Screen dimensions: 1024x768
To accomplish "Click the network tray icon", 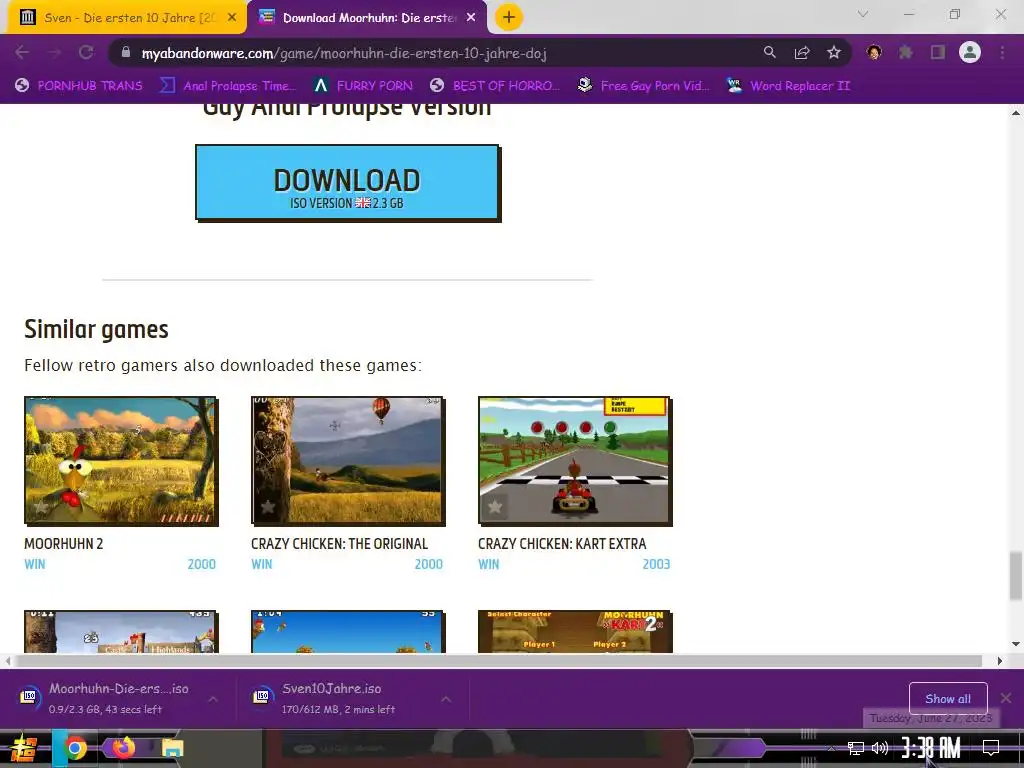I will [x=856, y=748].
